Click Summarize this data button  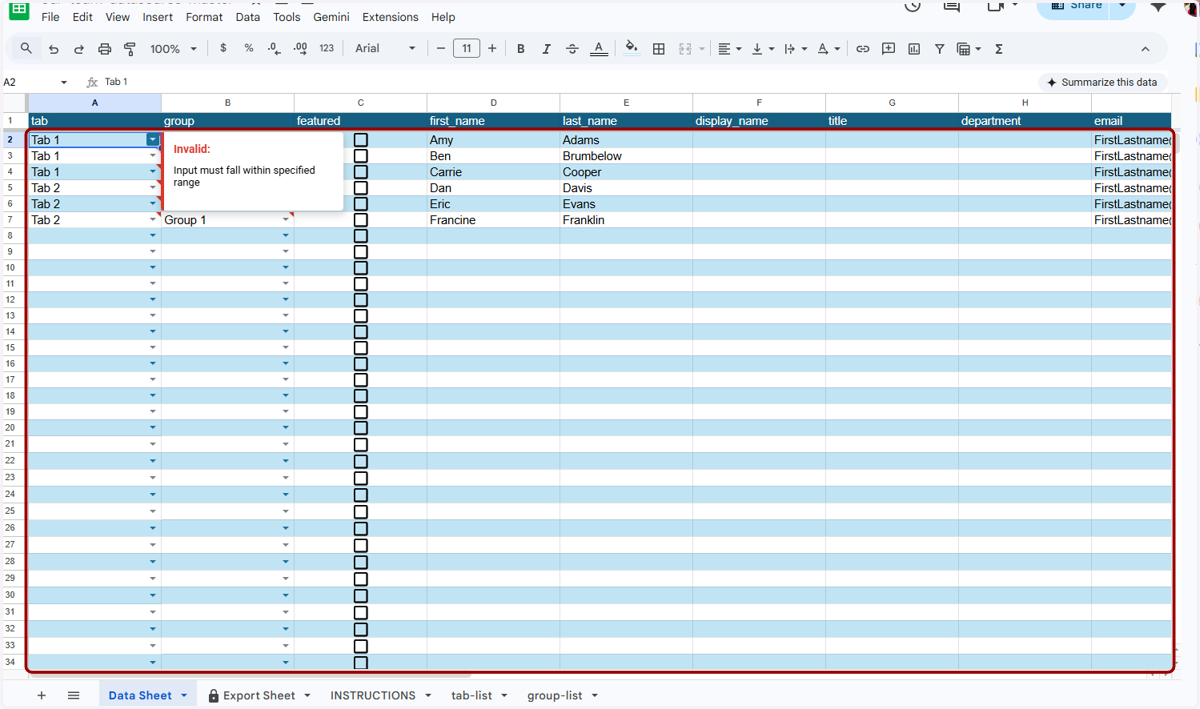click(1102, 82)
